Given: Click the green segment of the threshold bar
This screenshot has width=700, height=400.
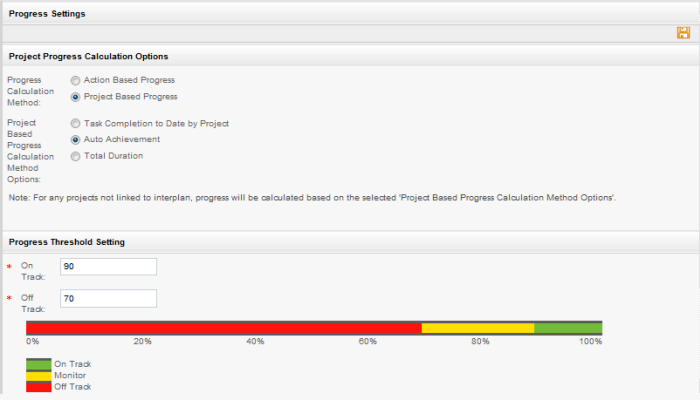Looking at the screenshot, I should [567, 328].
